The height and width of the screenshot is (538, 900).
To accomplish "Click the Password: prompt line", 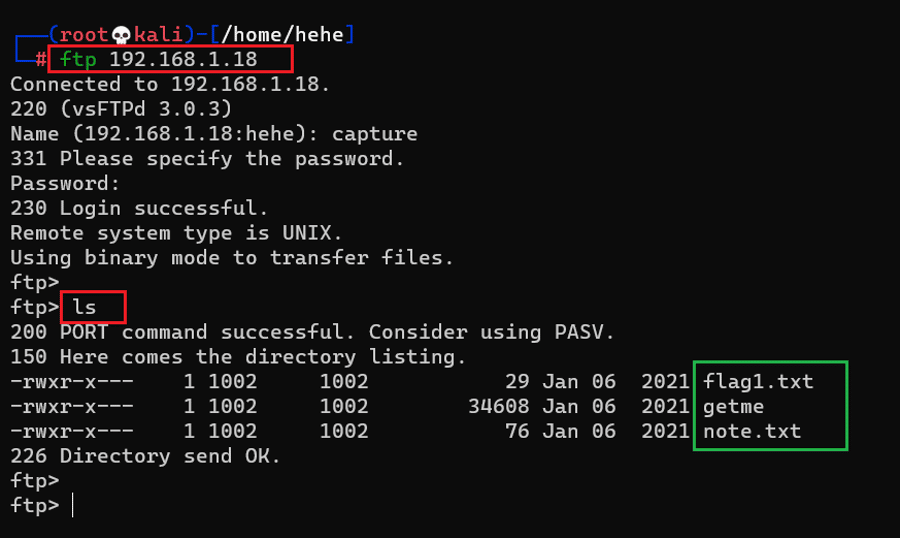I will (x=65, y=183).
